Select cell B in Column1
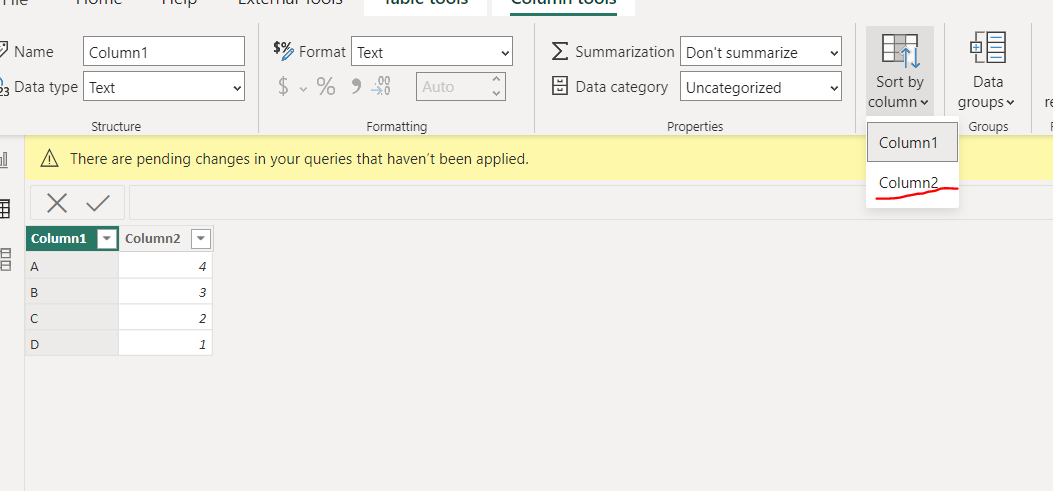The image size is (1053, 491). (72, 293)
